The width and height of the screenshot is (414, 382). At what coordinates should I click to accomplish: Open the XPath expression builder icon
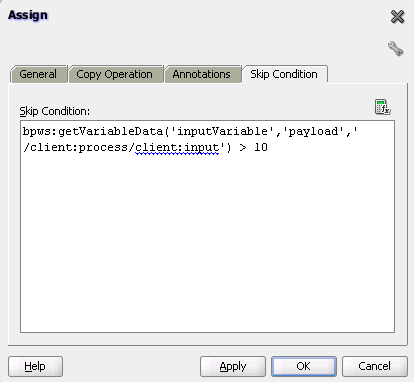coord(382,107)
